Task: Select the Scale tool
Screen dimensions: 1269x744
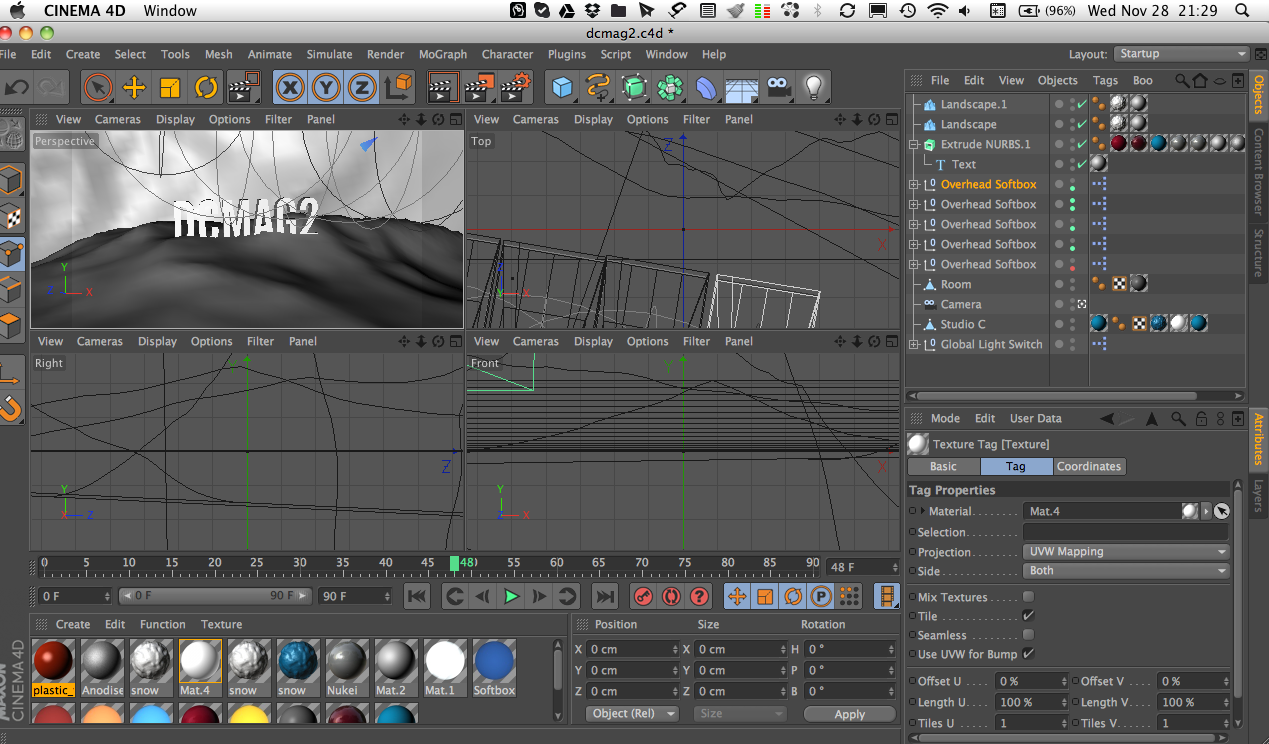Action: coord(170,87)
